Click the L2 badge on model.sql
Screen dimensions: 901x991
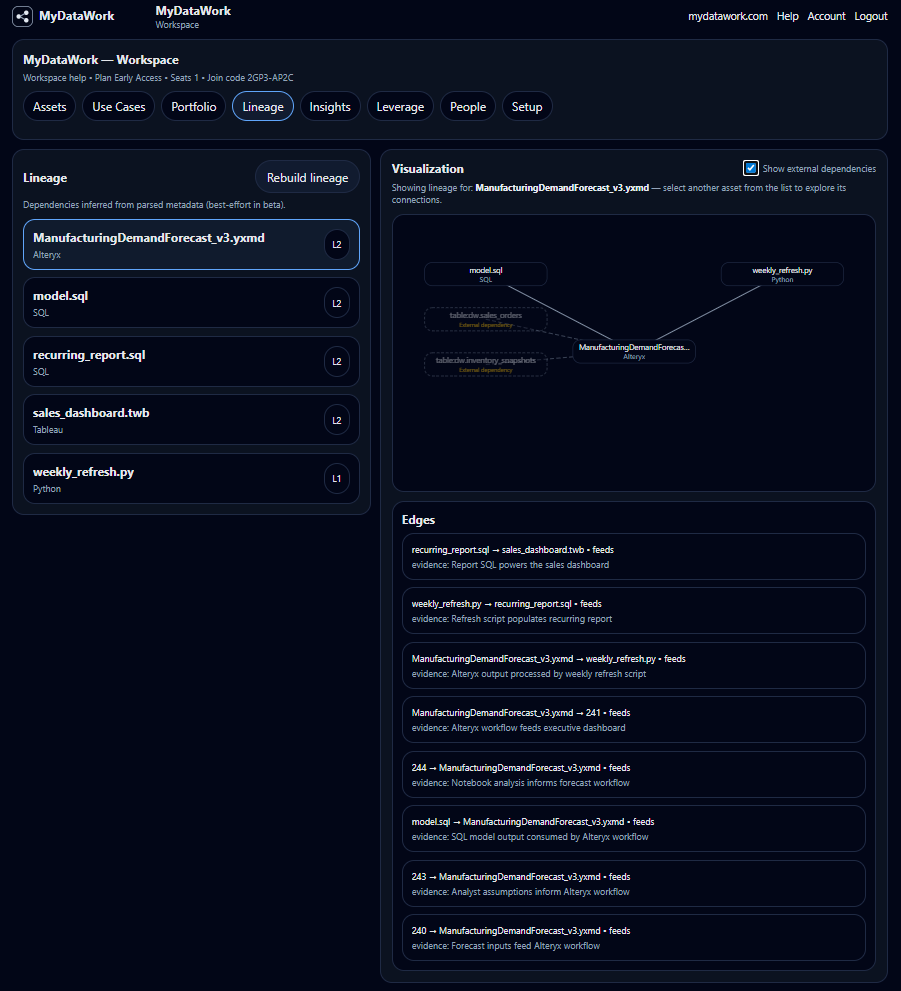337,303
